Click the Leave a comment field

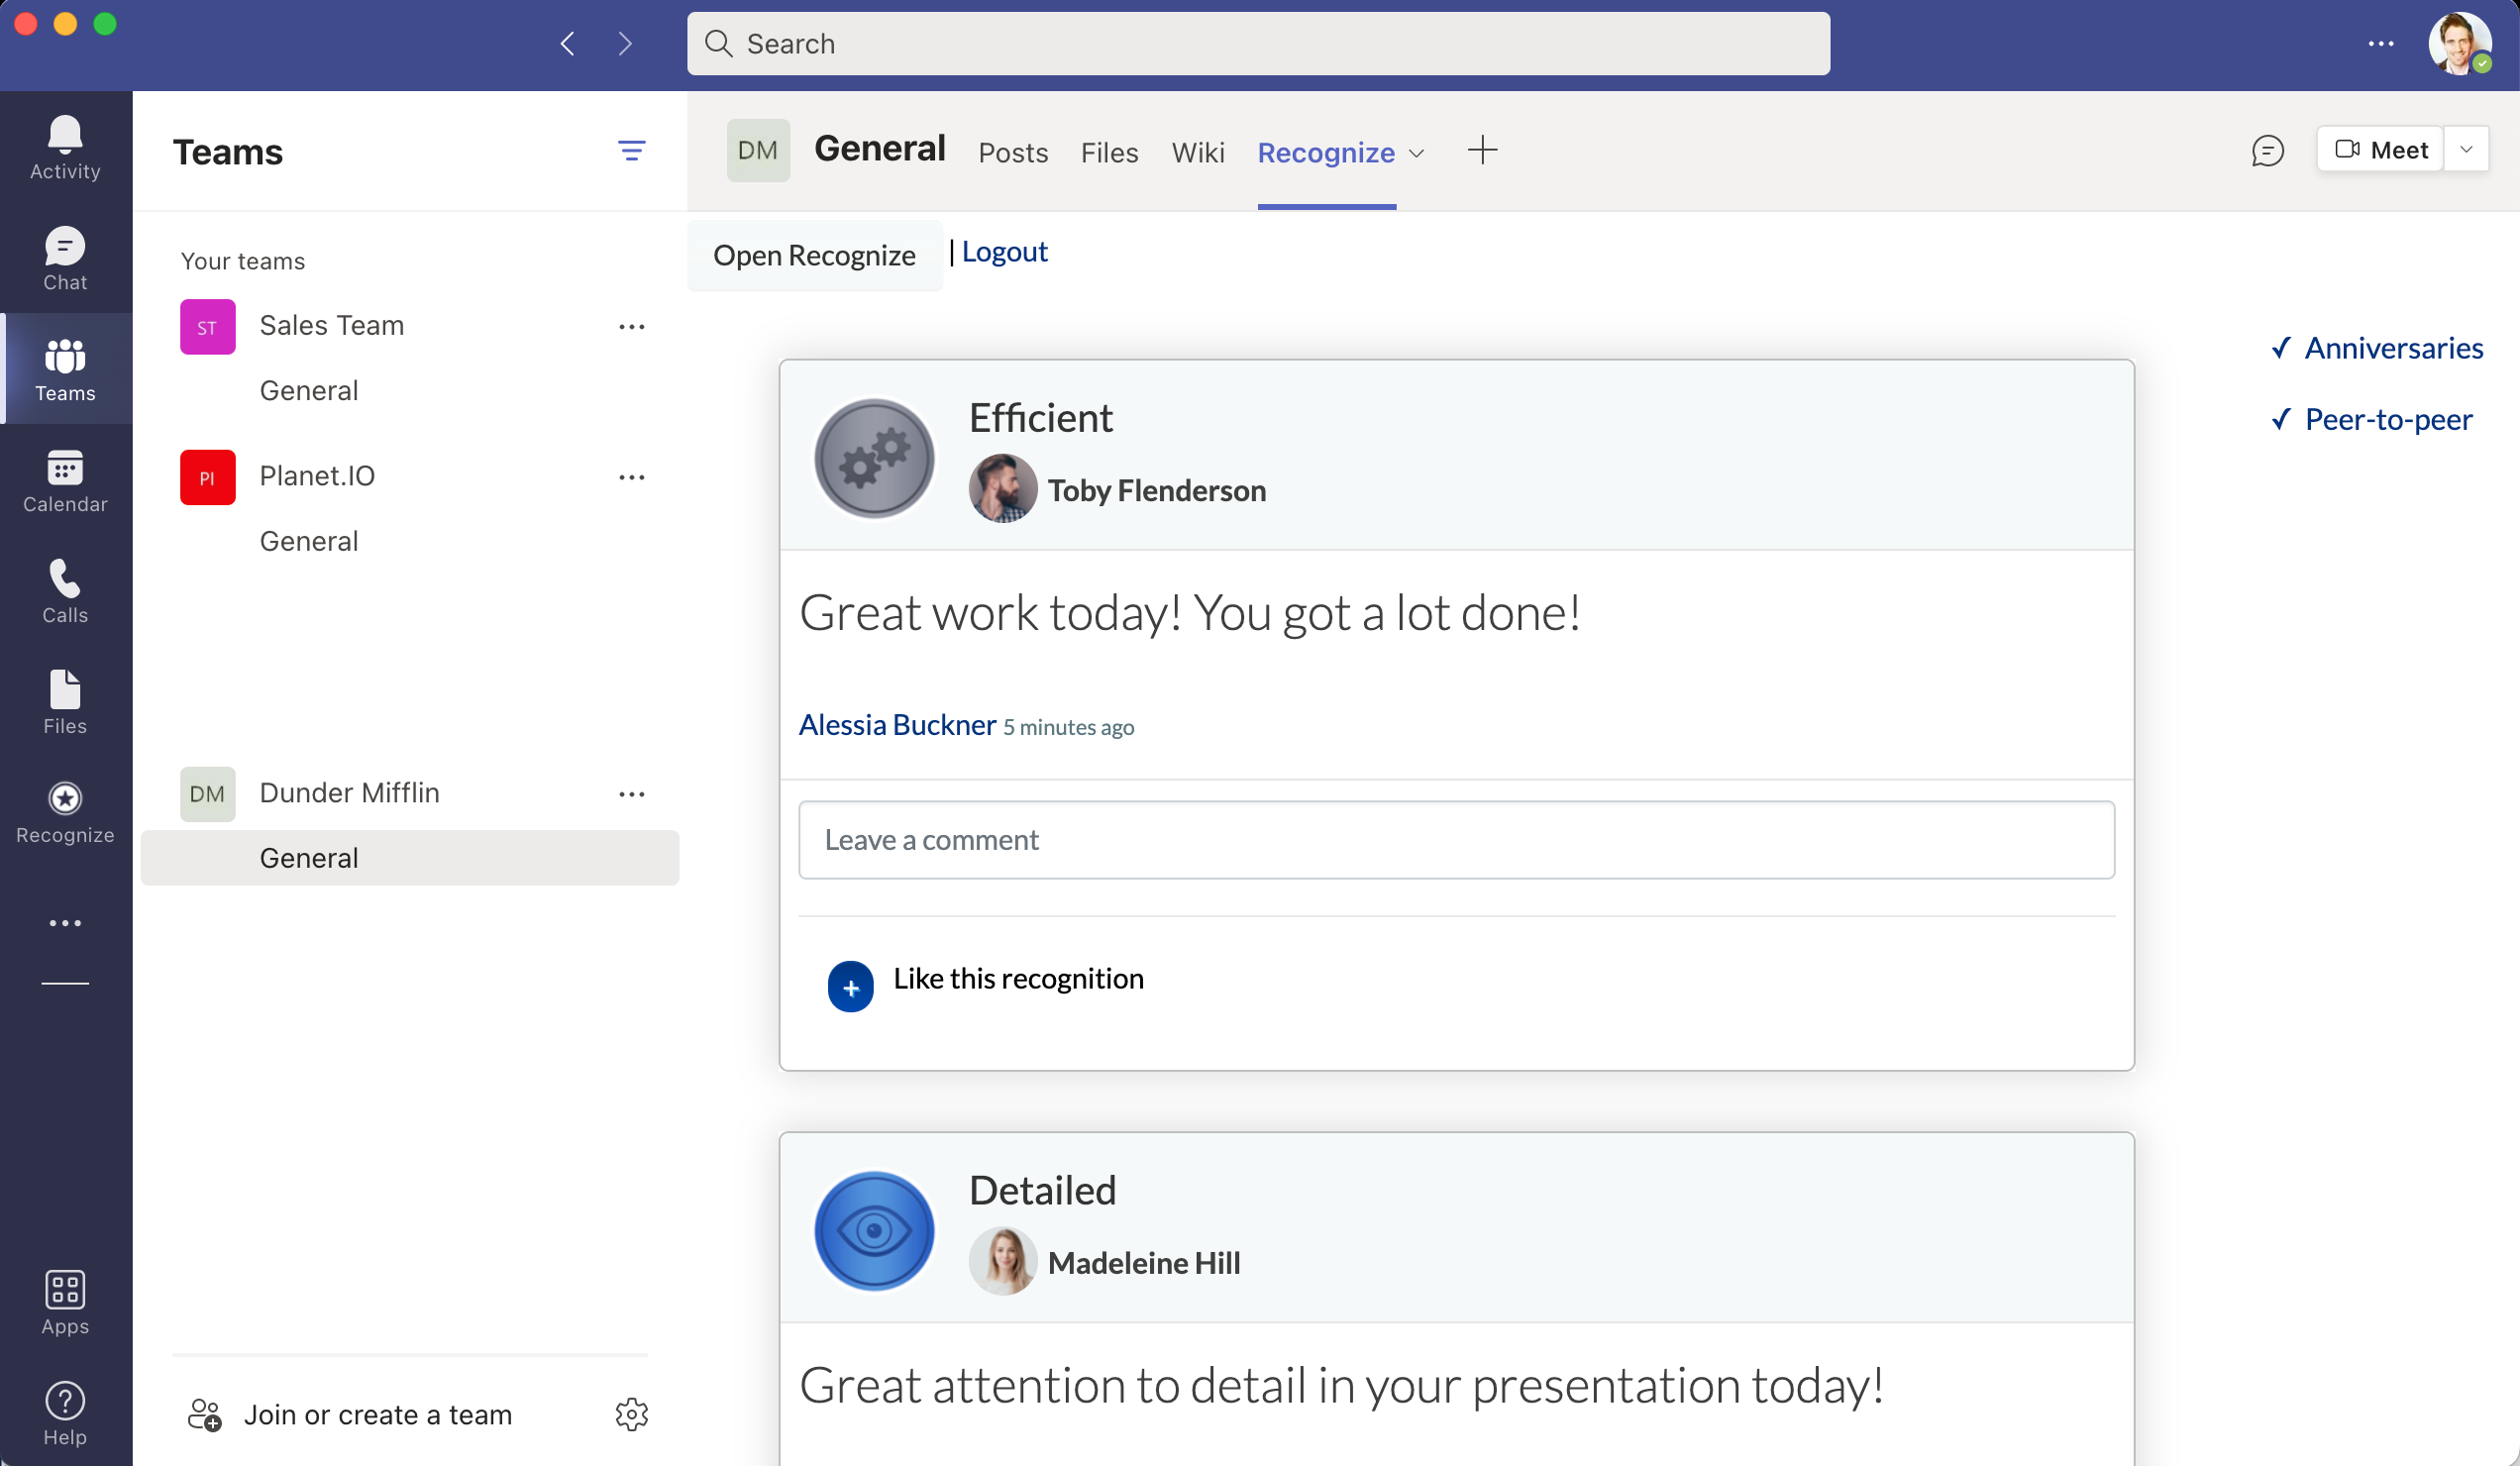click(1455, 840)
